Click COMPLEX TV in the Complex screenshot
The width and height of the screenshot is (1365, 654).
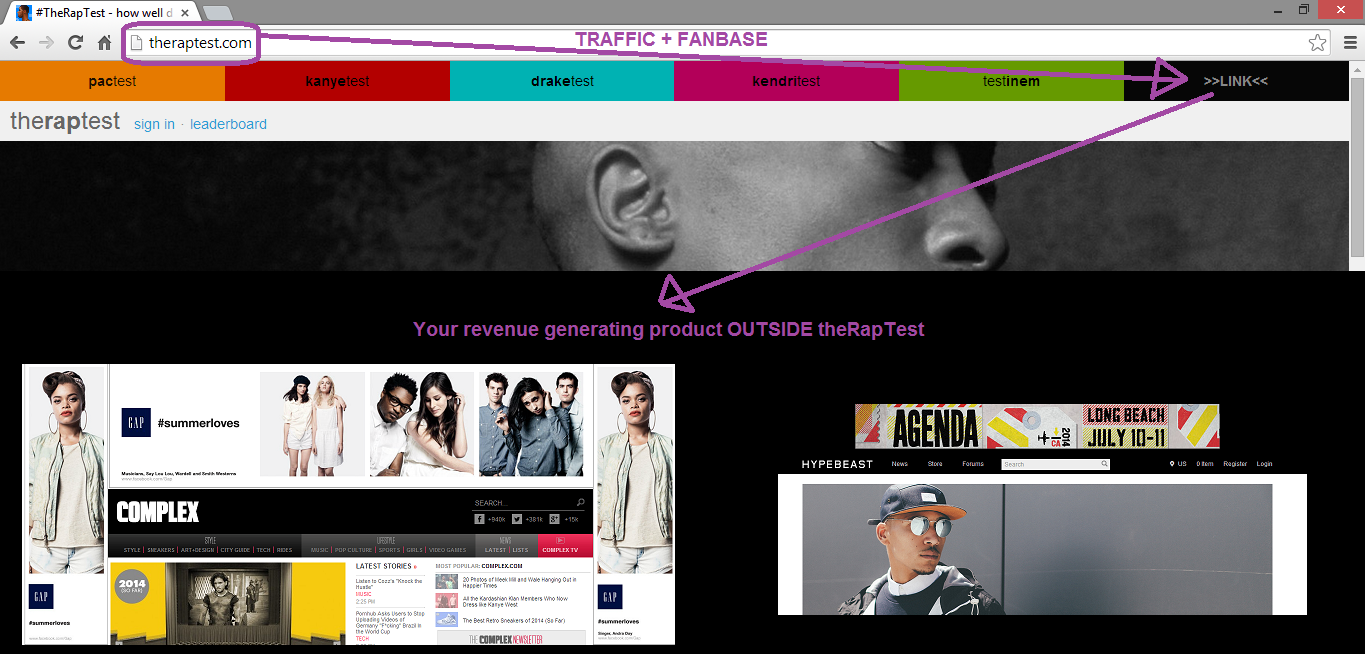[565, 546]
